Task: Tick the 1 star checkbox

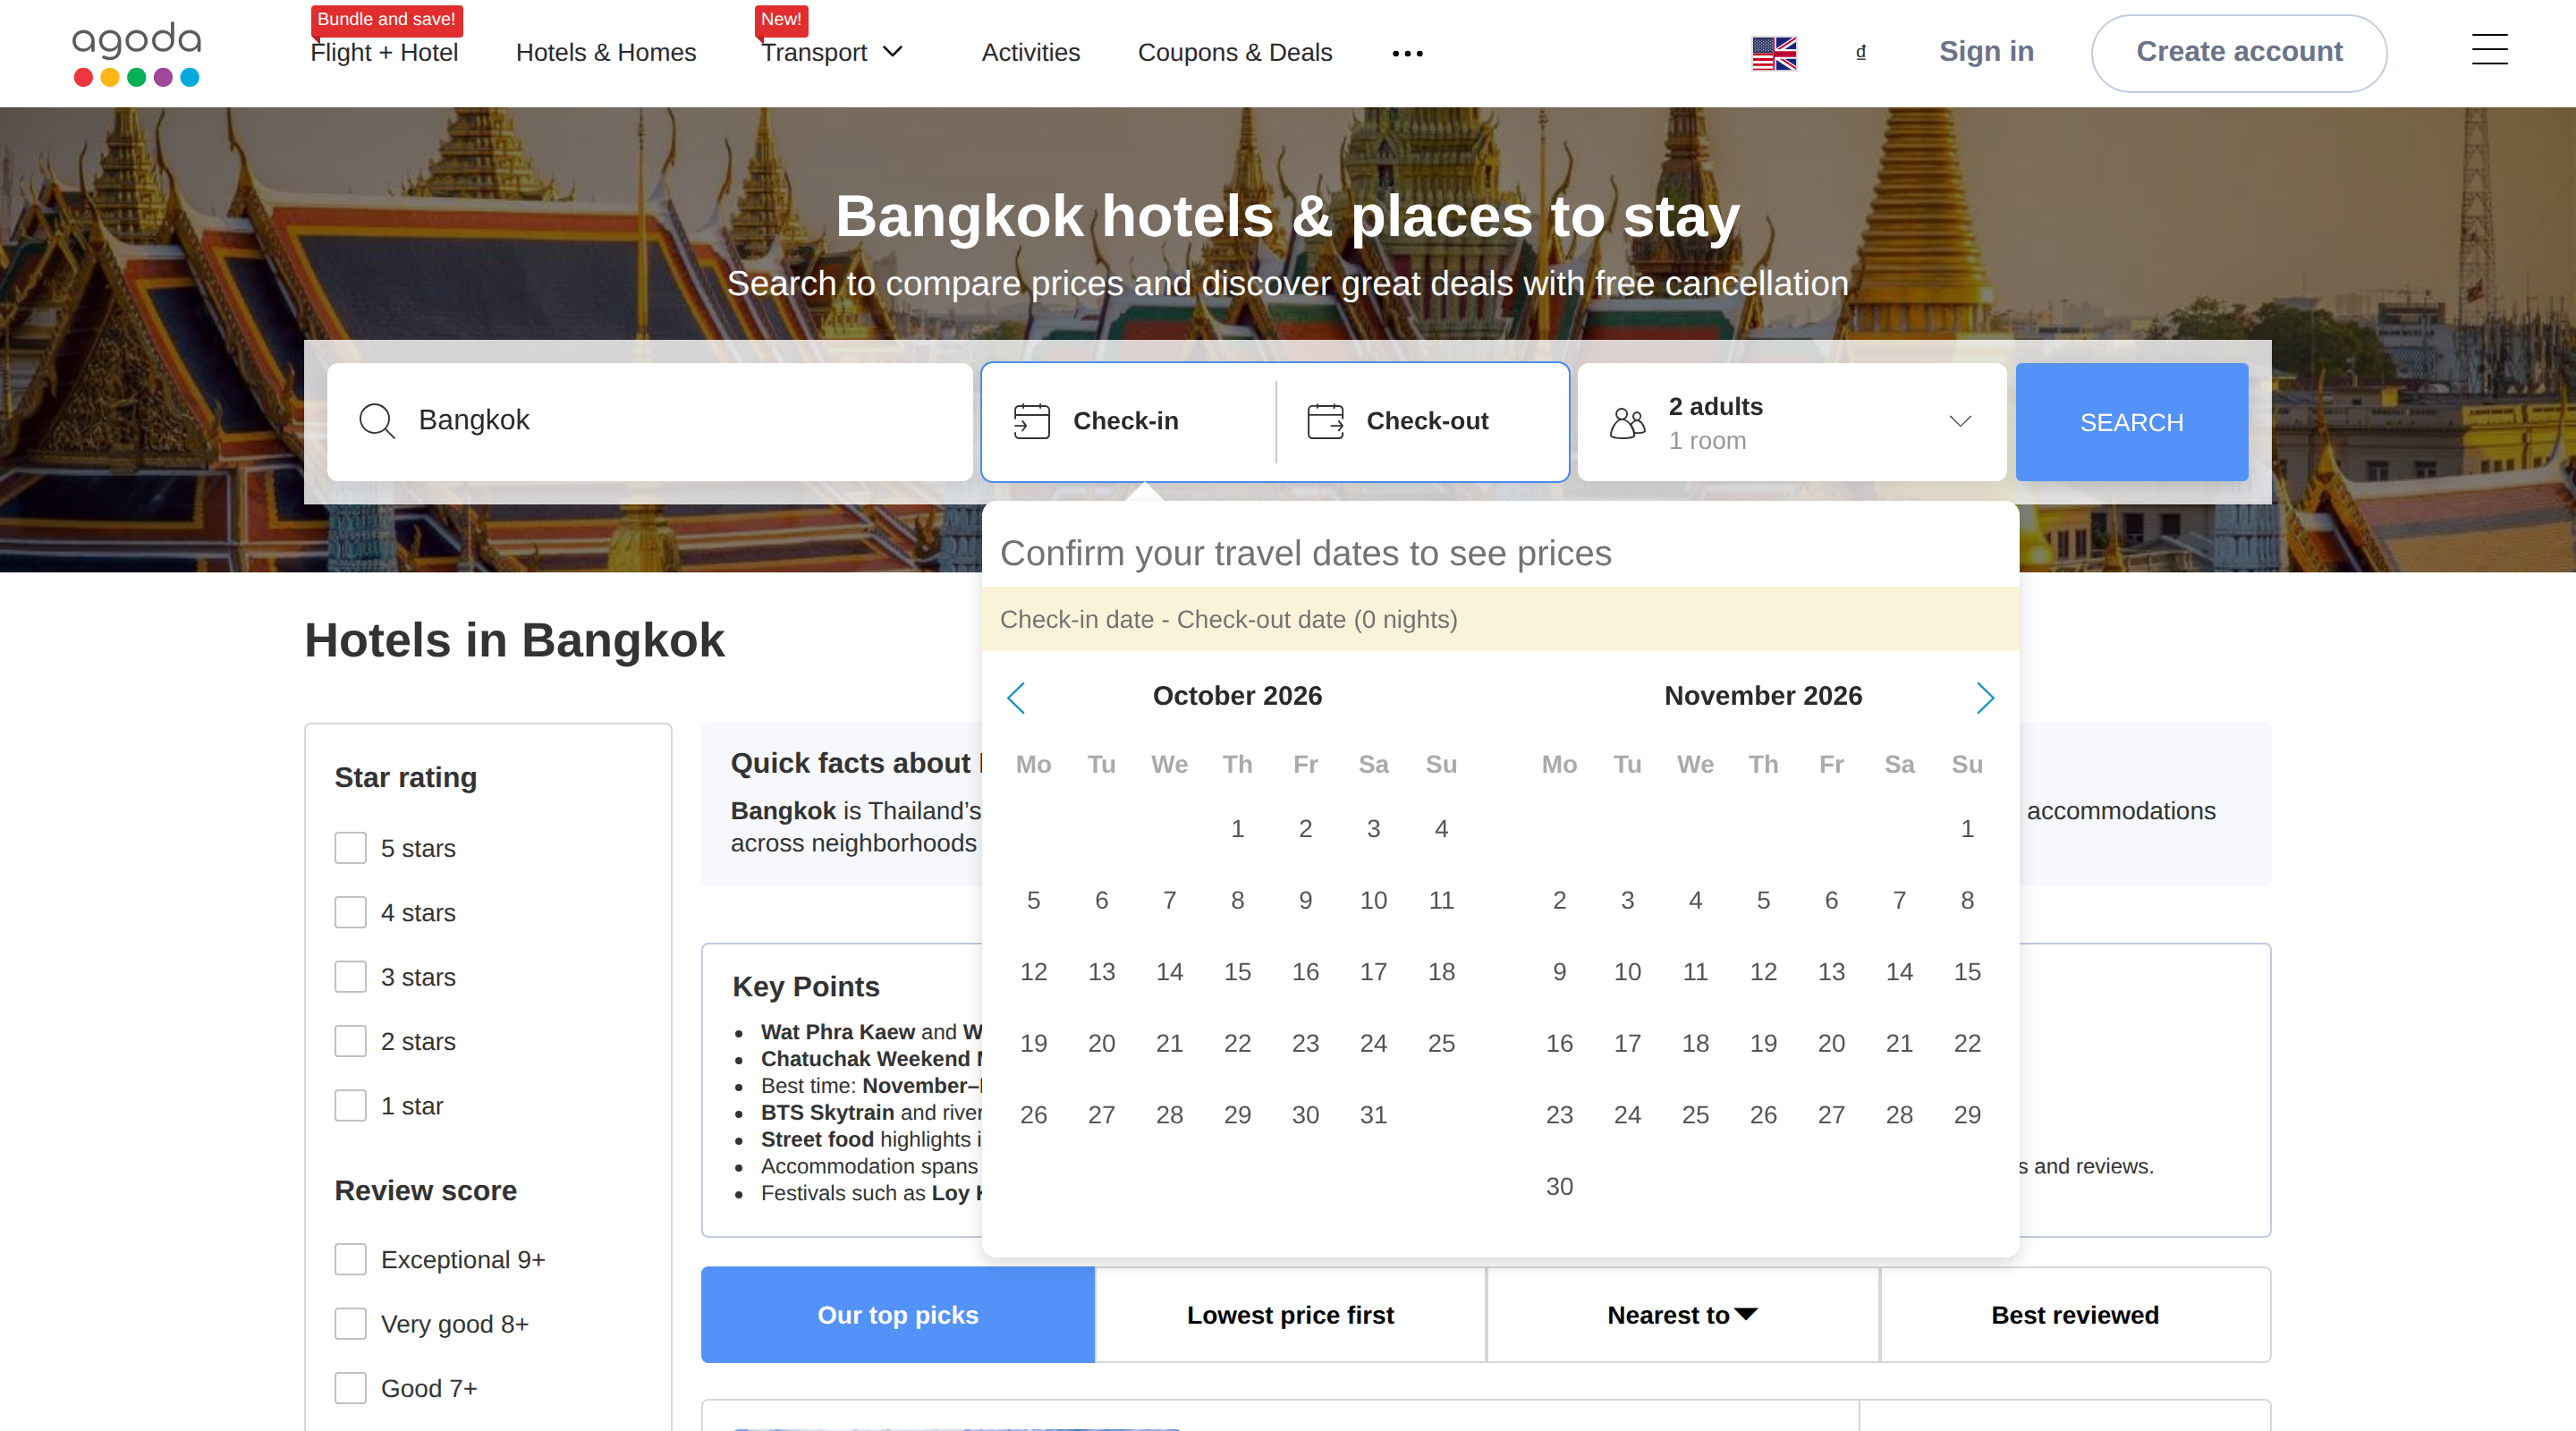Action: coord(350,1106)
